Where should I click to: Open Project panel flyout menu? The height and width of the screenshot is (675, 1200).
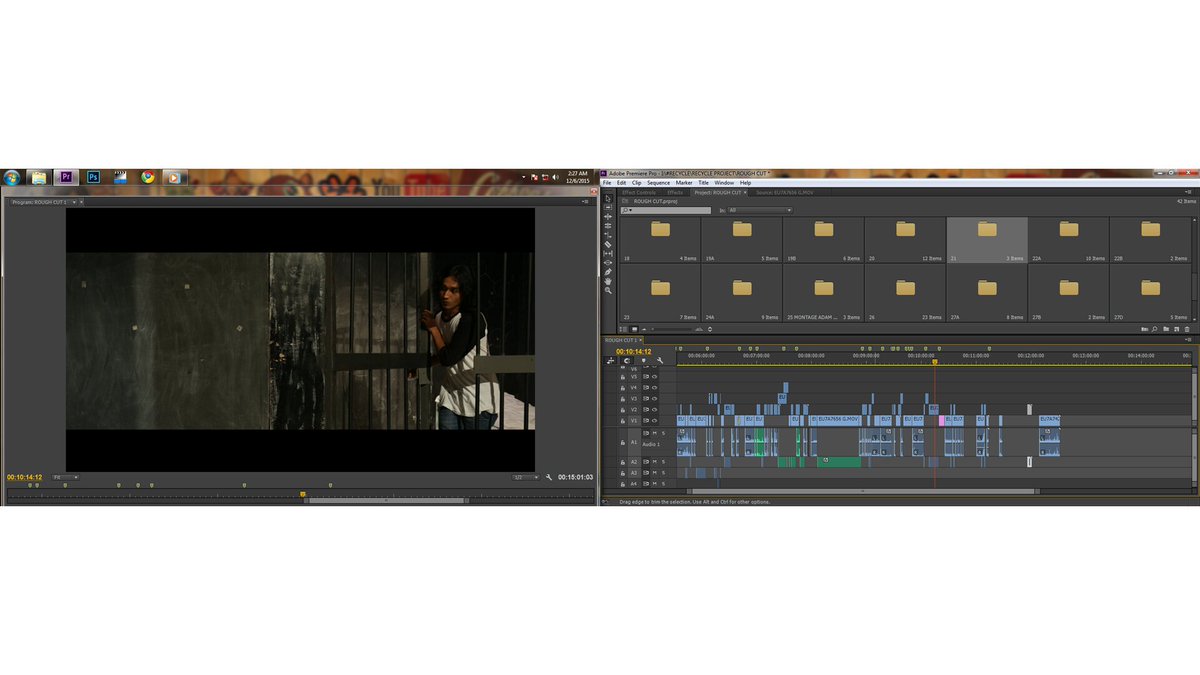1188,192
